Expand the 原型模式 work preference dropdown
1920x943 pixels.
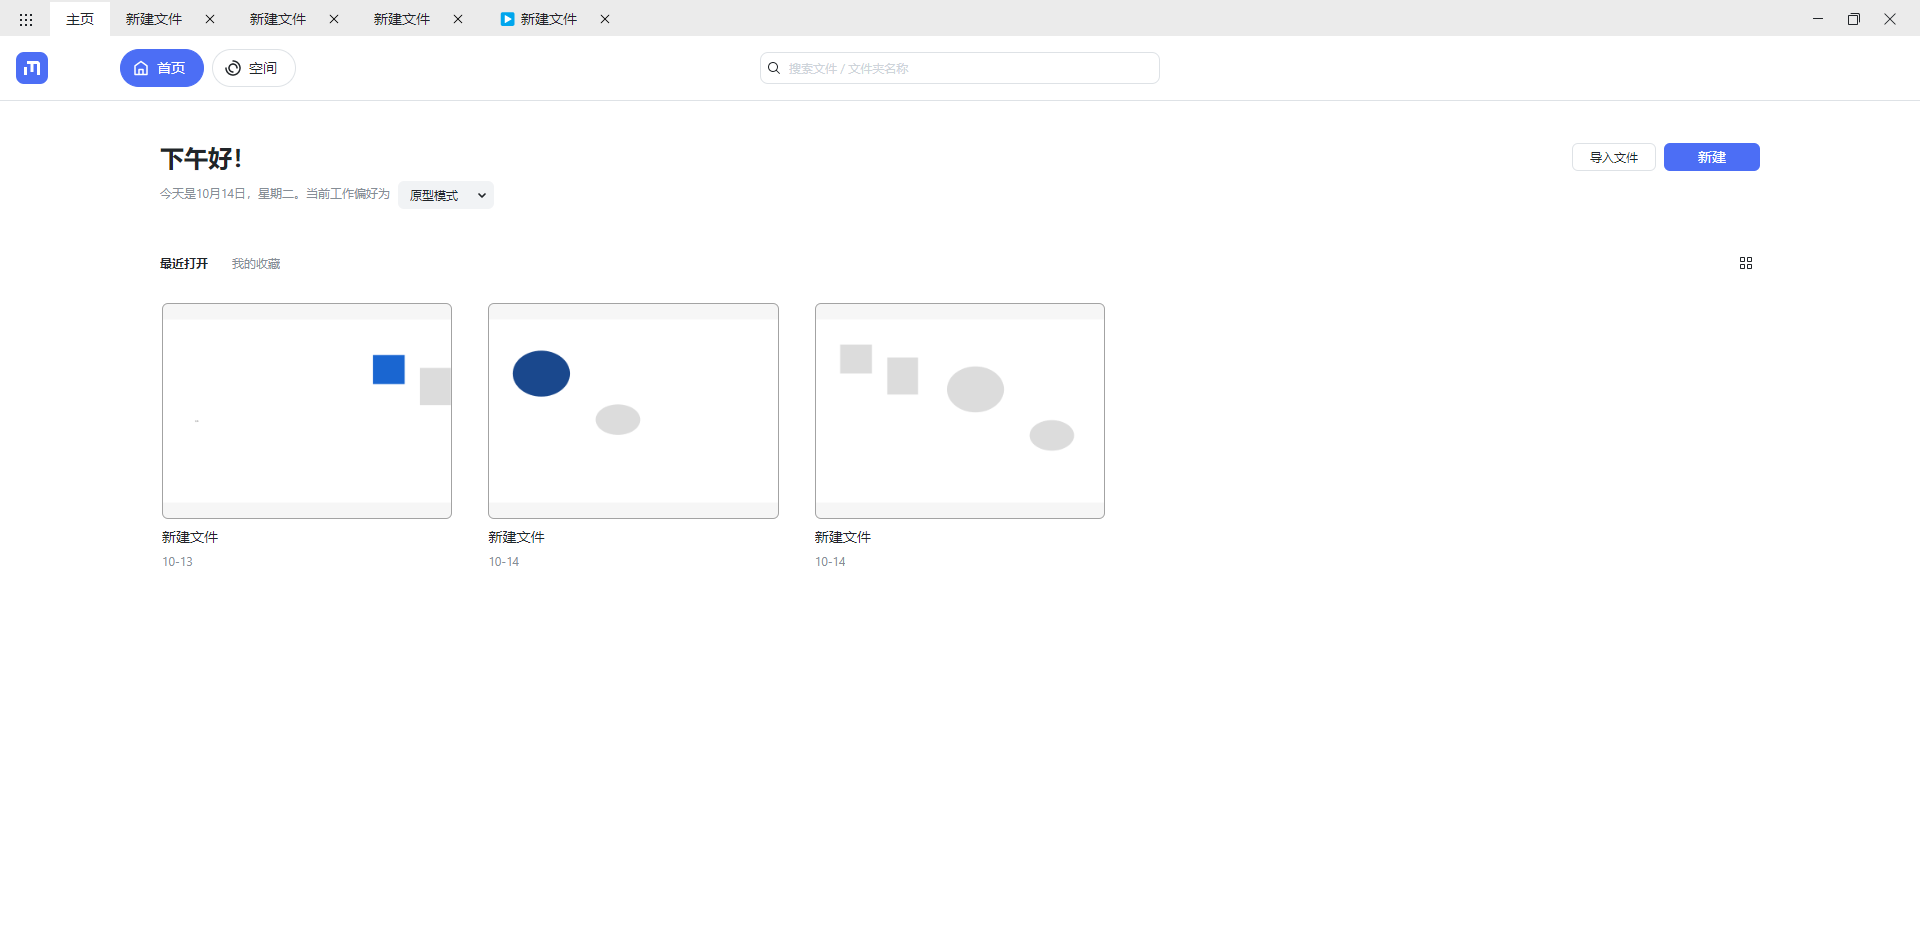[x=446, y=195]
